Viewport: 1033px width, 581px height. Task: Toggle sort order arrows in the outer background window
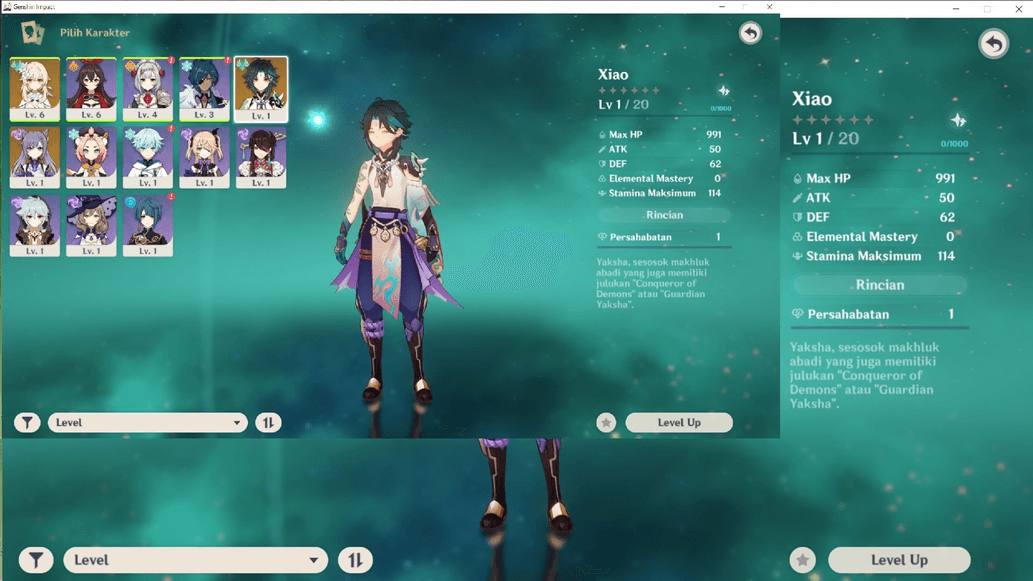[355, 560]
